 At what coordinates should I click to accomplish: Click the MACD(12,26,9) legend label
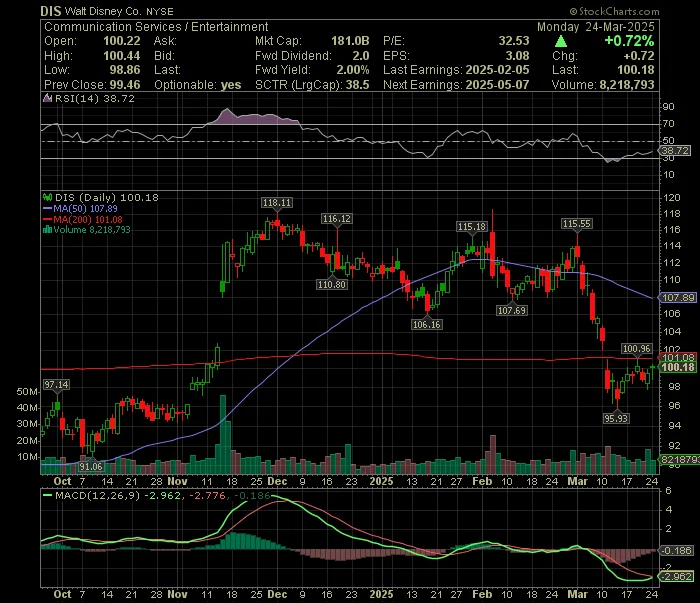[98, 495]
